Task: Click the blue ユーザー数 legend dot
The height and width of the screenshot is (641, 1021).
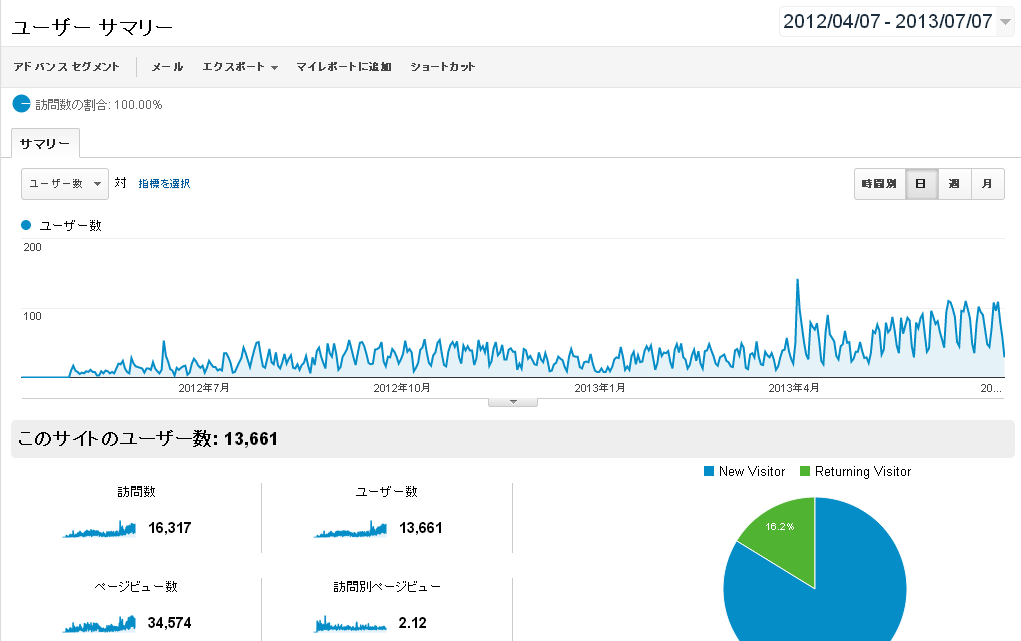Action: click(26, 225)
